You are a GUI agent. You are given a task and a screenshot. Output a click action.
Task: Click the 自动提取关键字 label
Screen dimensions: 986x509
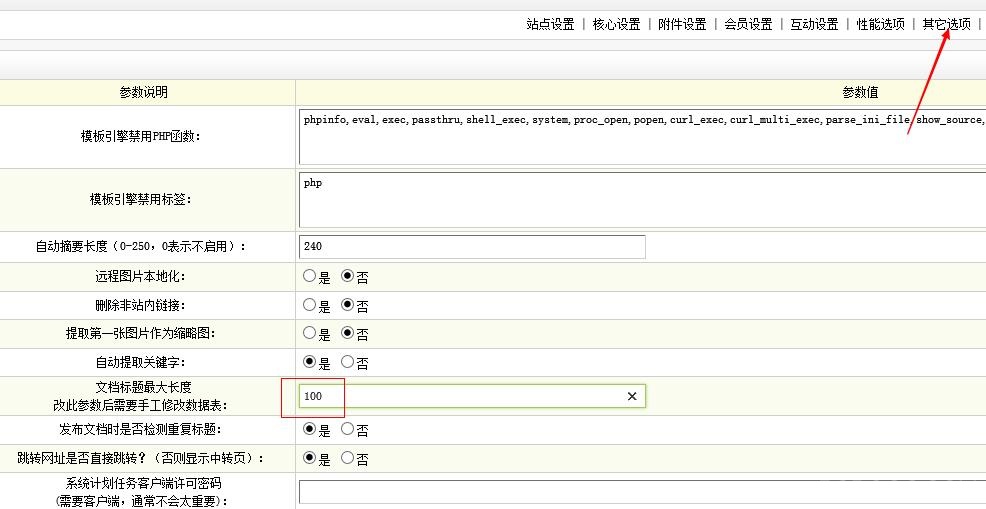[140, 362]
